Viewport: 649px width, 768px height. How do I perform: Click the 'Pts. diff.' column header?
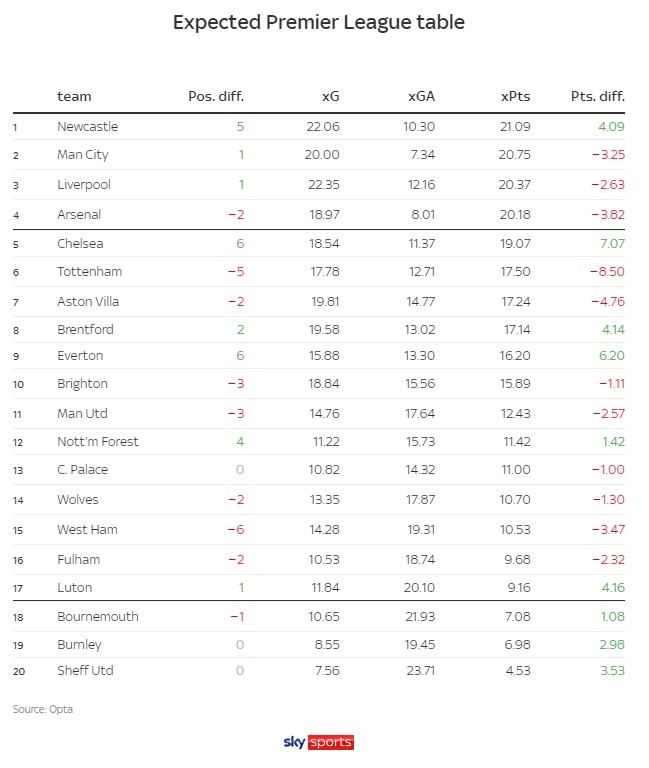tap(597, 97)
